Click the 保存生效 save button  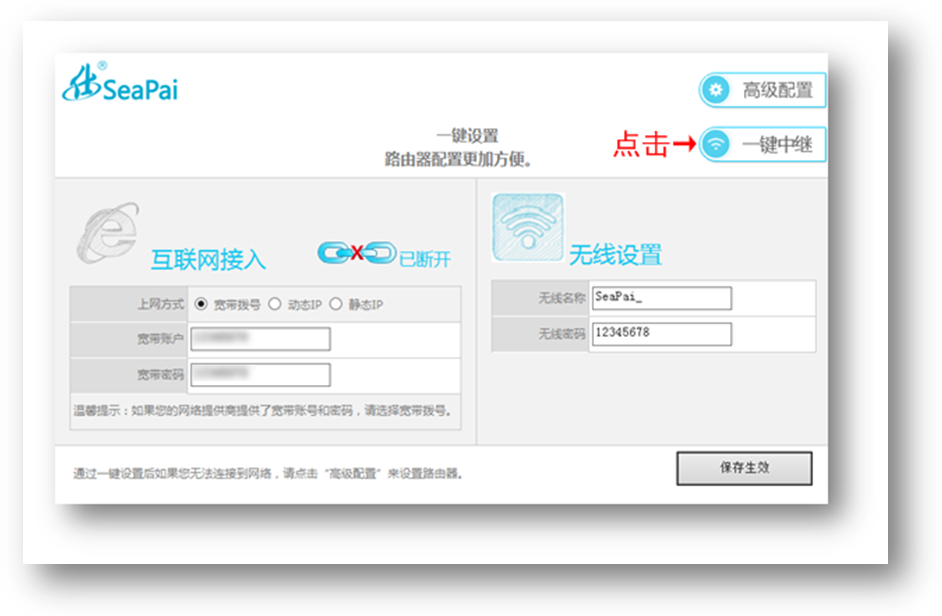click(x=744, y=468)
